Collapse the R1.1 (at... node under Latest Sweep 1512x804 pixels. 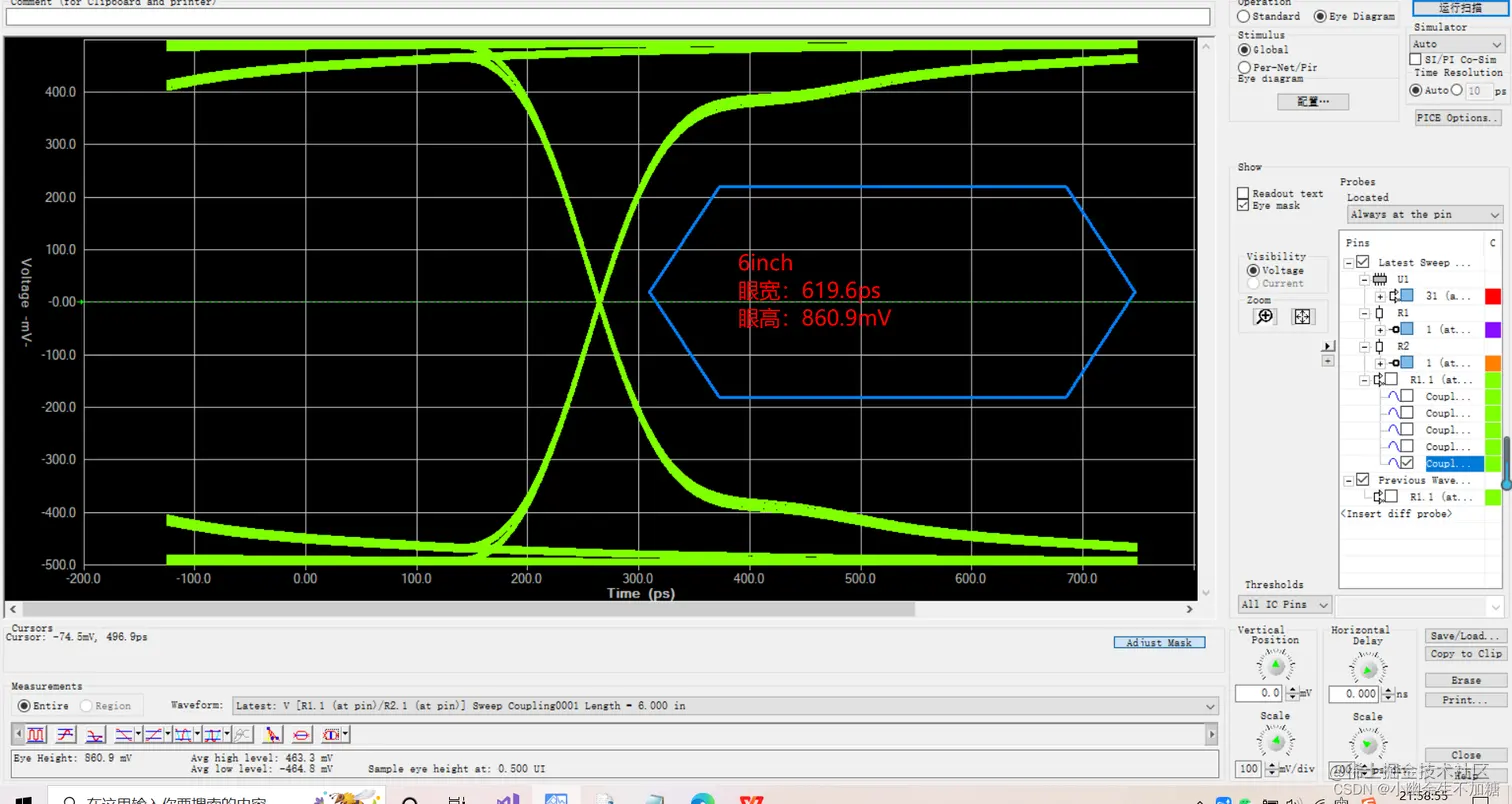click(x=1366, y=380)
